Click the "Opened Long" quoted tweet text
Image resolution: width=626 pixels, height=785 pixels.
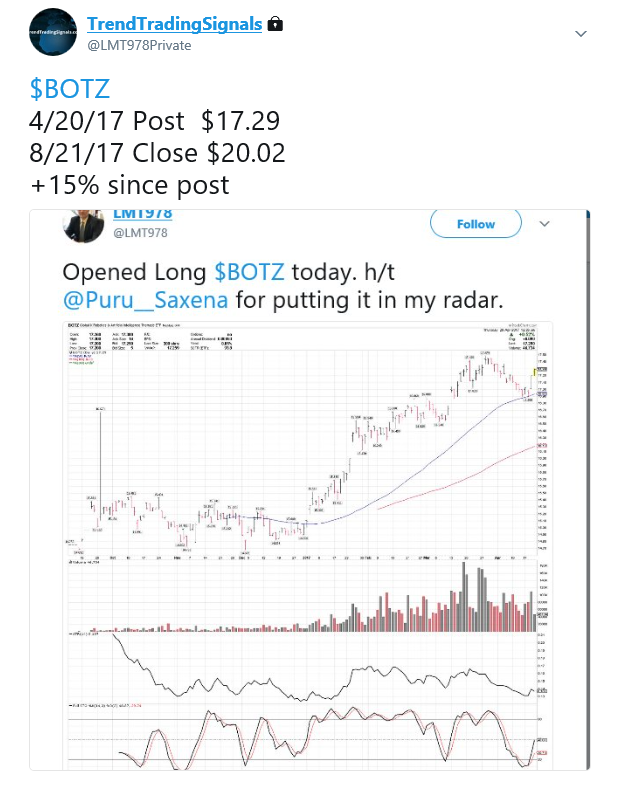click(283, 286)
